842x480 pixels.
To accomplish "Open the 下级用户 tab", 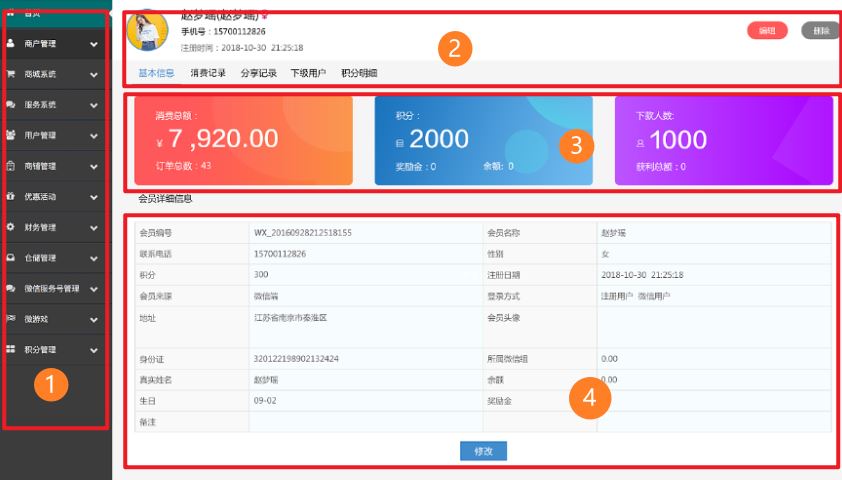I will [308, 73].
